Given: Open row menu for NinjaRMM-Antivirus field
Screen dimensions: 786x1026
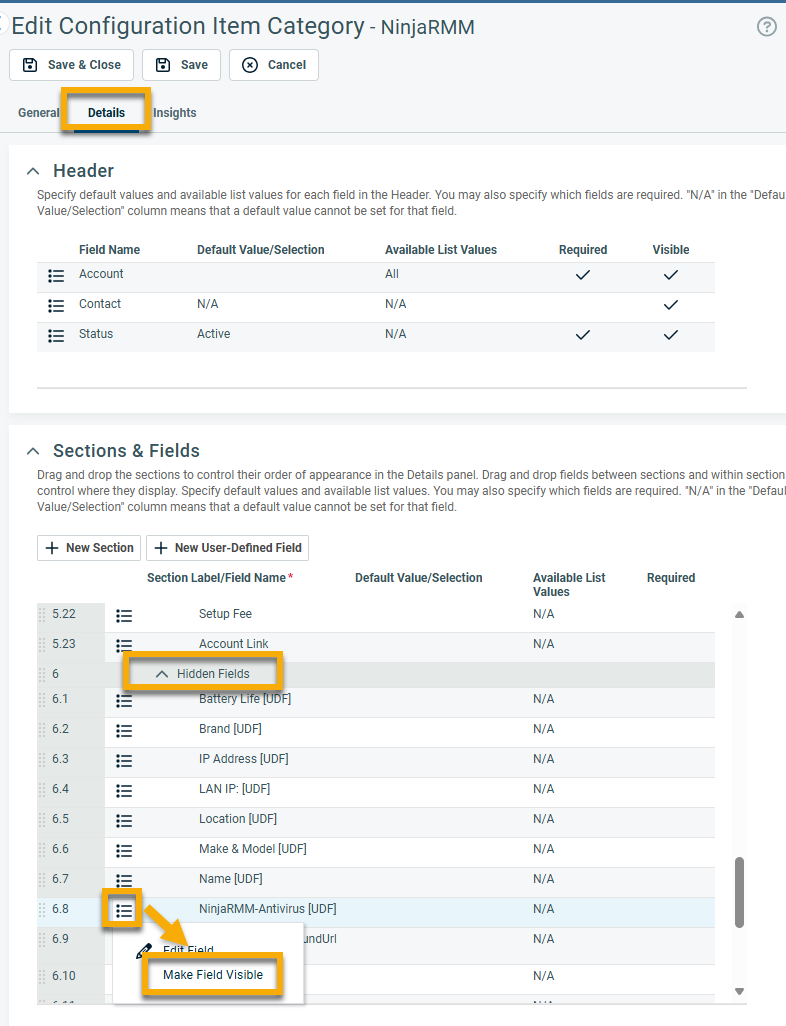Looking at the screenshot, I should point(124,910).
